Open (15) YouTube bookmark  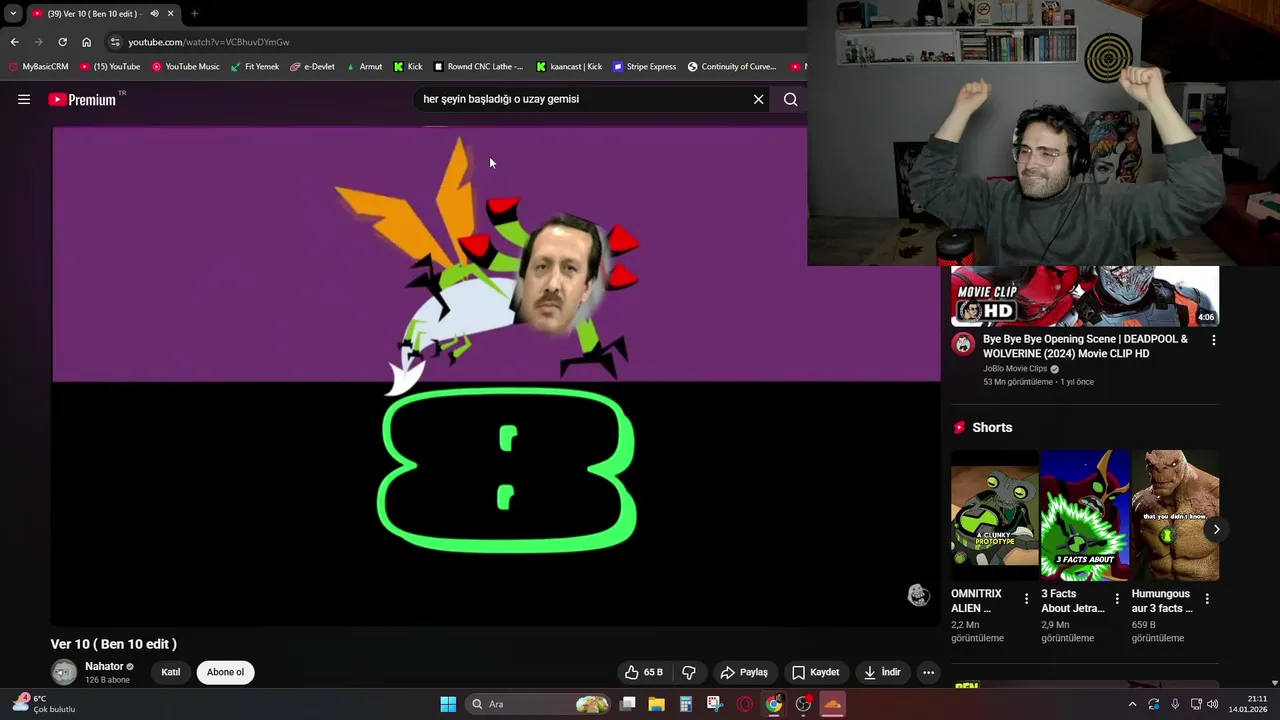[110, 67]
